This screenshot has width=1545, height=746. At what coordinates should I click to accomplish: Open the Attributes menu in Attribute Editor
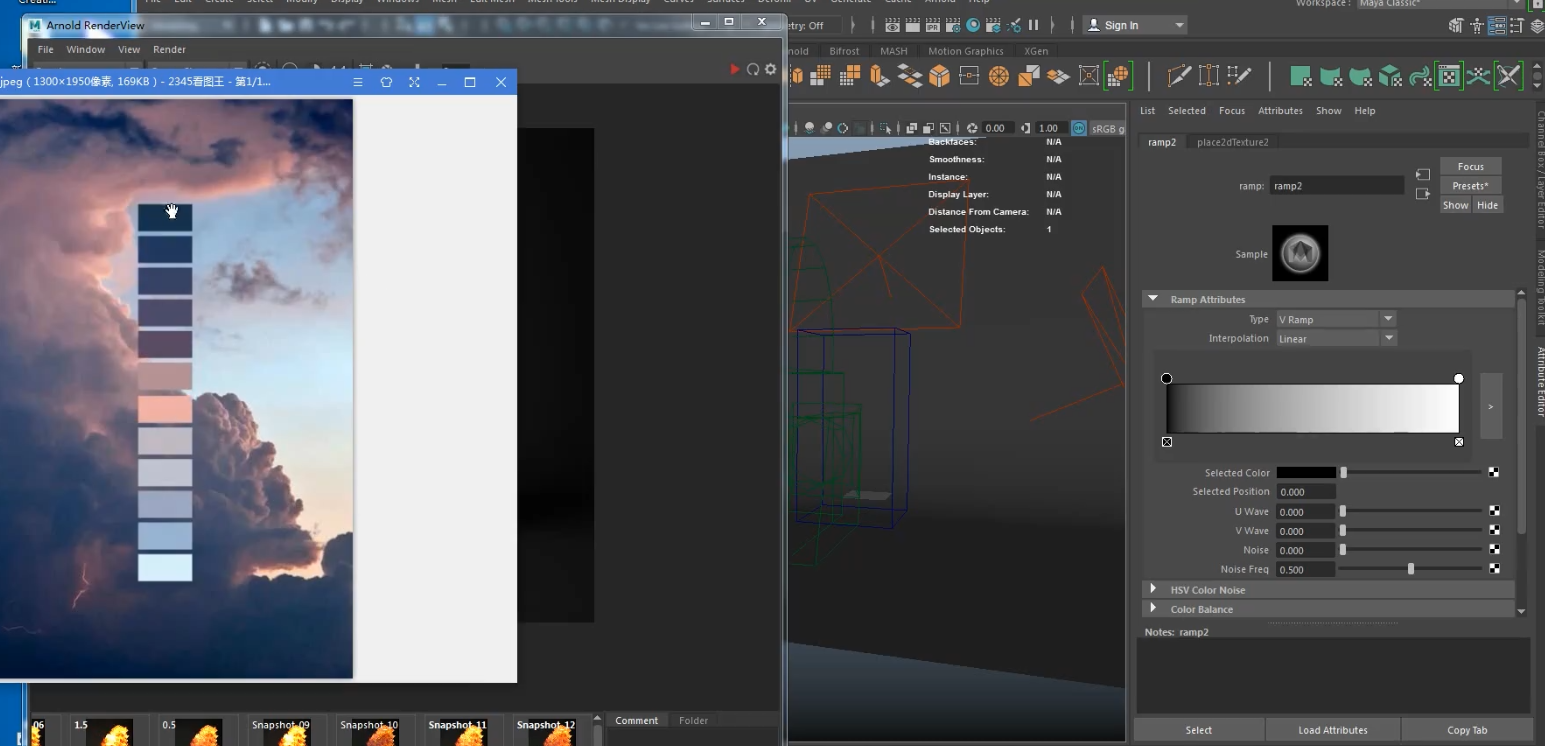(x=1280, y=111)
